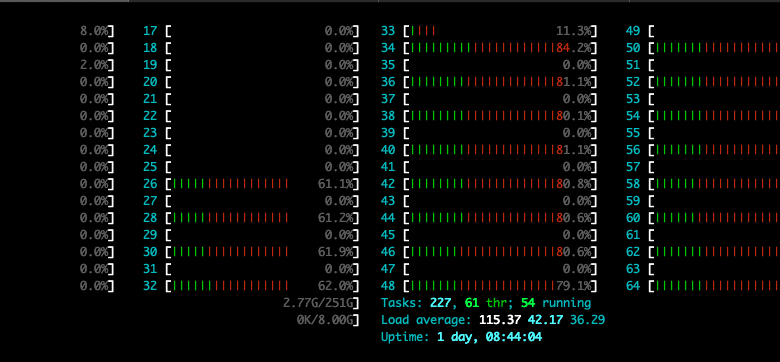The image size is (780, 362).
Task: Click the 11.3% value for CPU 33
Action: [574, 31]
